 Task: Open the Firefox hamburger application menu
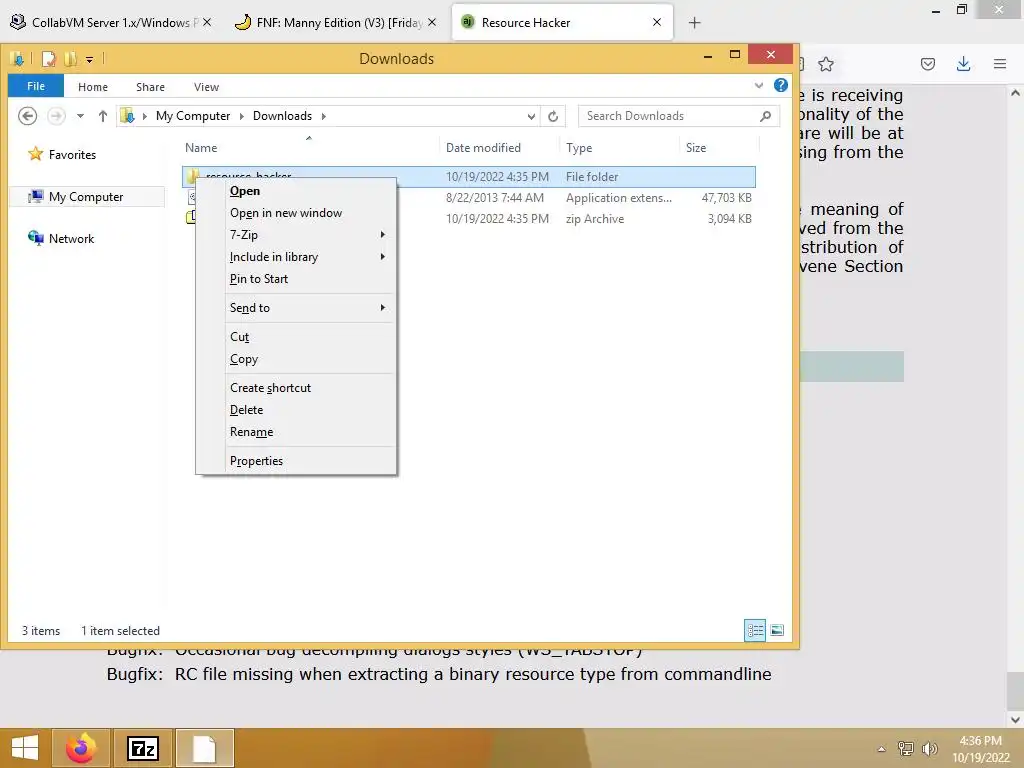coord(1000,64)
